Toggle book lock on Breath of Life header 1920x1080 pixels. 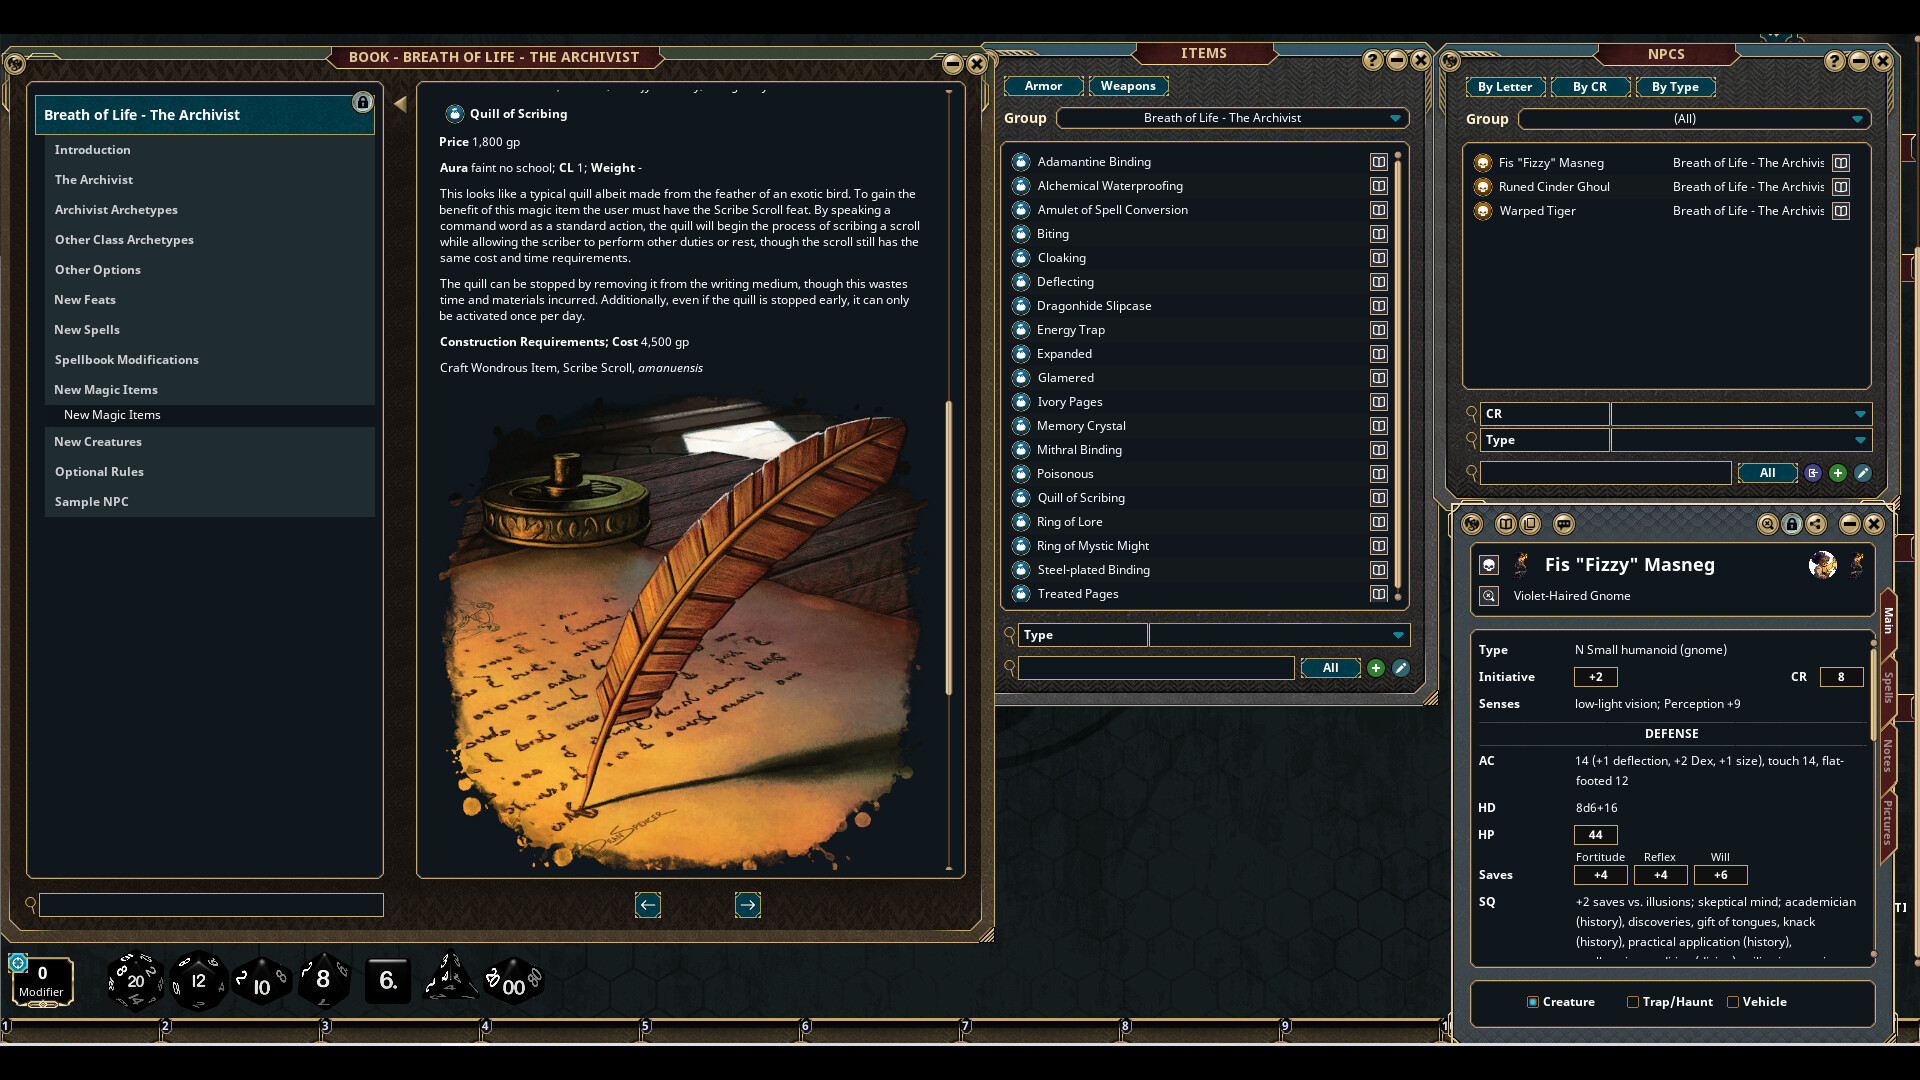(363, 102)
